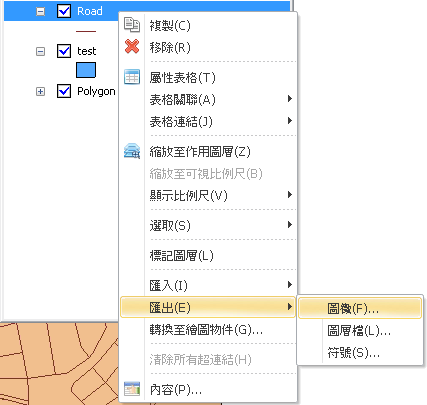
Task: Click the red X remove icon
Action: tap(132, 47)
